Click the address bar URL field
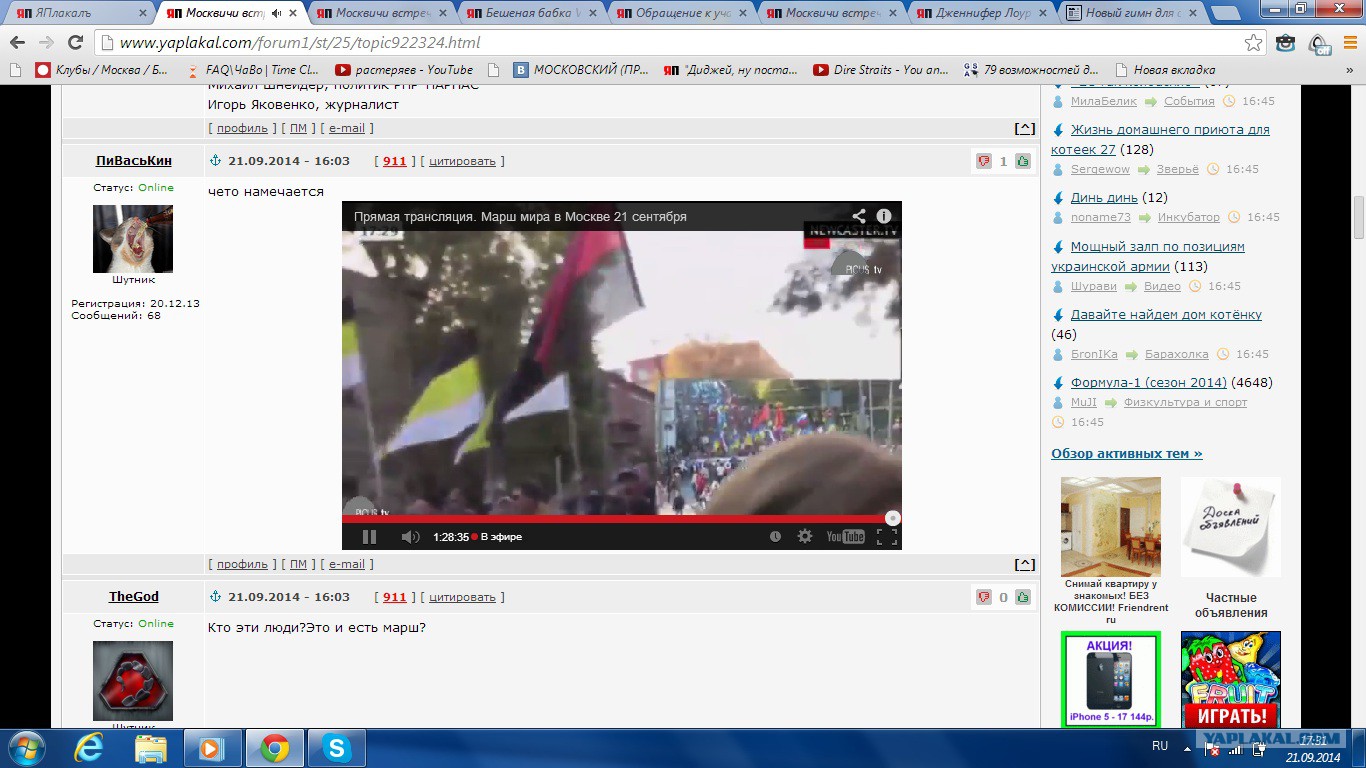 coord(680,43)
